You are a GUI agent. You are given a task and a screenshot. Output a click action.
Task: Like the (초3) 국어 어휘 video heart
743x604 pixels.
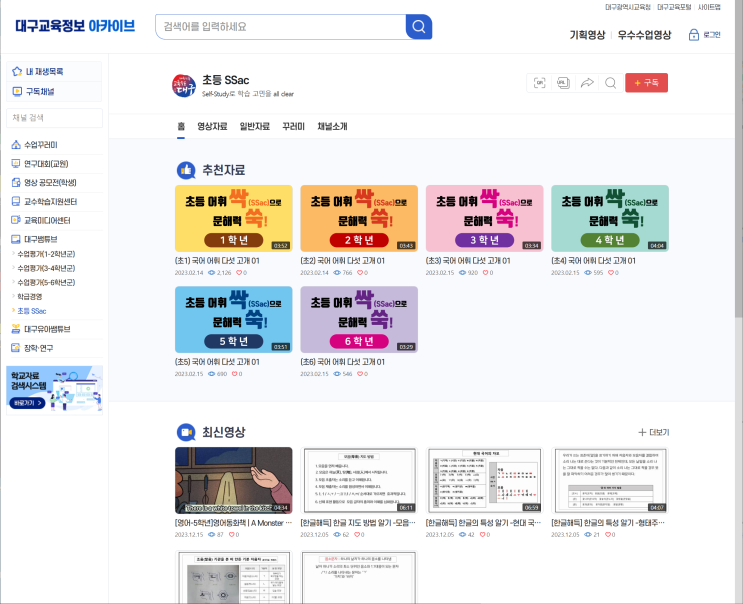(485, 273)
